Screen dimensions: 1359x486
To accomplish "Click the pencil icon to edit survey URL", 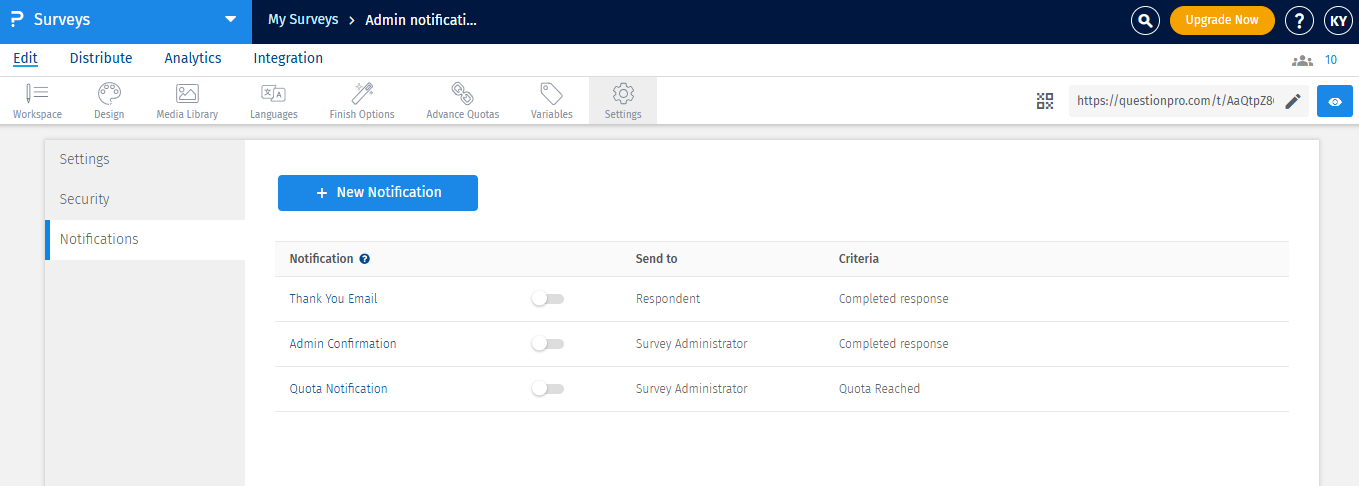I will pyautogui.click(x=1293, y=101).
